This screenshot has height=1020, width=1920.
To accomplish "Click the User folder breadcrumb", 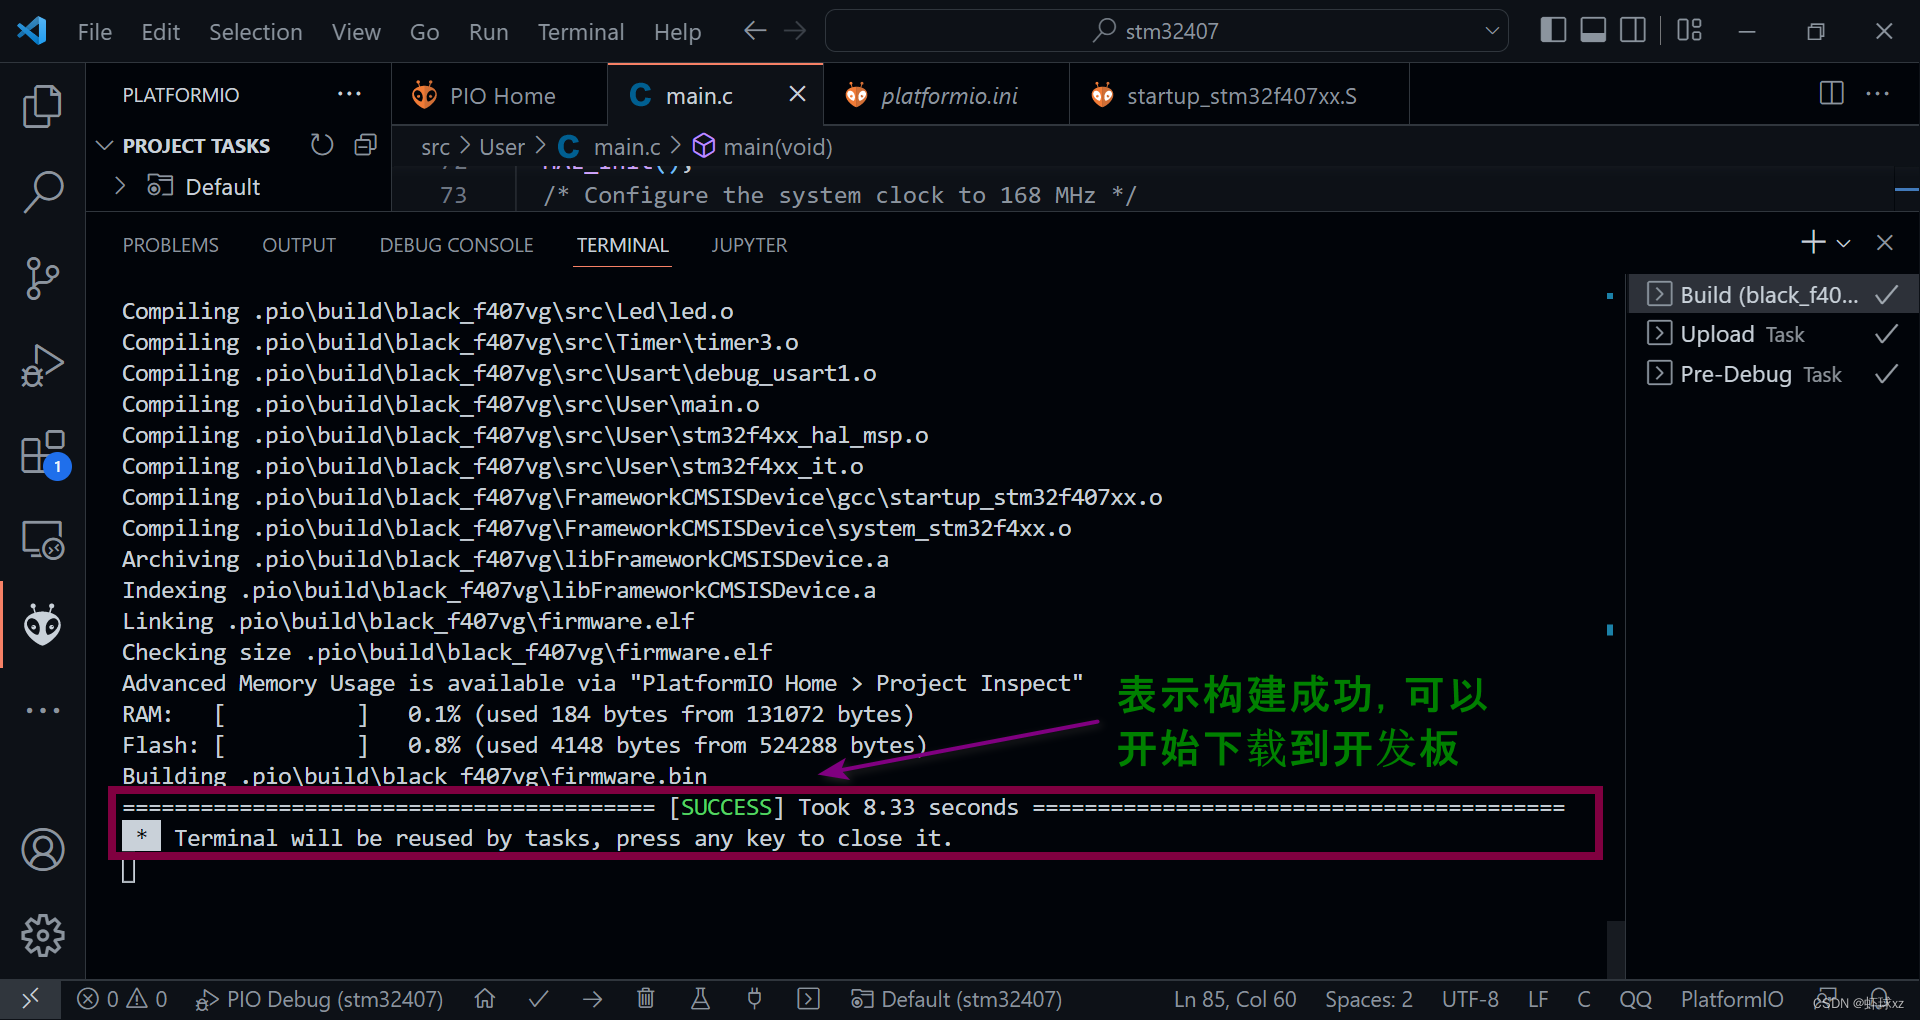I will 501,147.
